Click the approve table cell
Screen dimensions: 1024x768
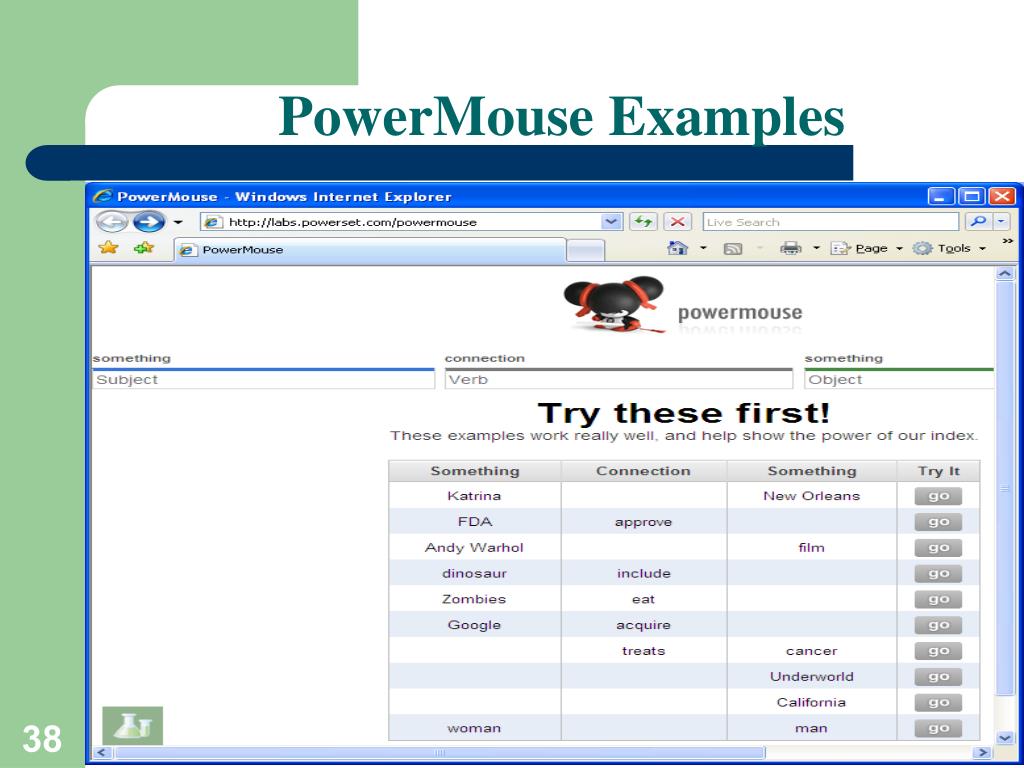tap(643, 522)
